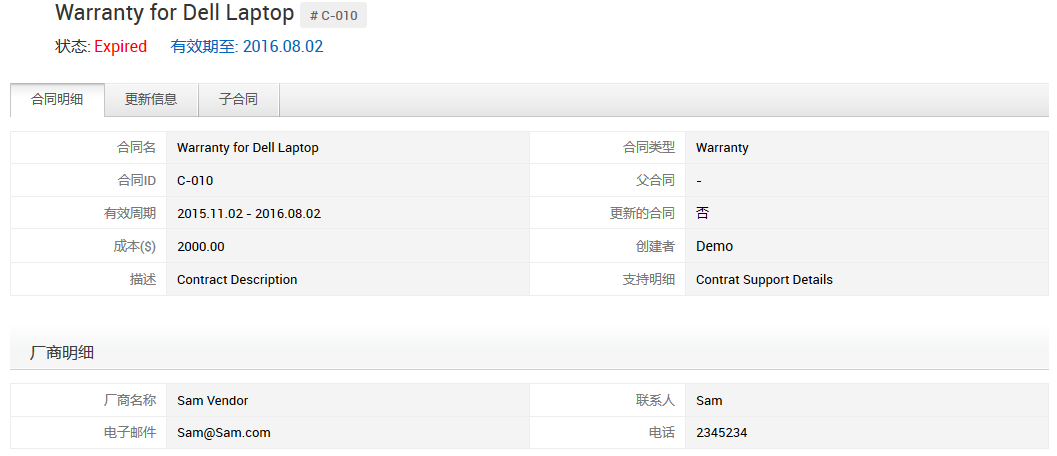This screenshot has width=1057, height=456.
Task: Switch to the 更新信息 tab
Action: click(x=151, y=100)
